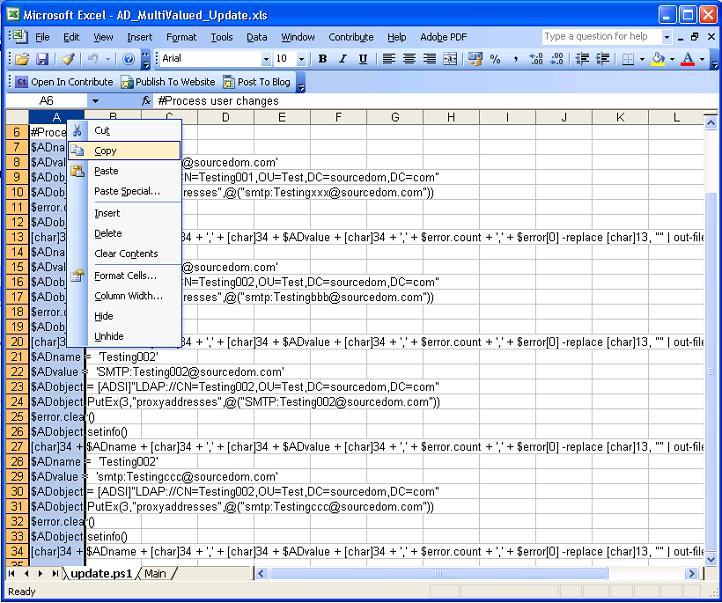
Task: Click the Save icon in toolbar
Action: coord(42,60)
